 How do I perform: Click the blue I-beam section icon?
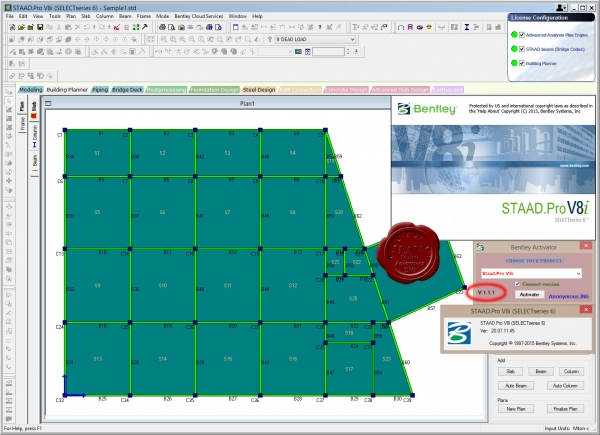(x=467, y=27)
